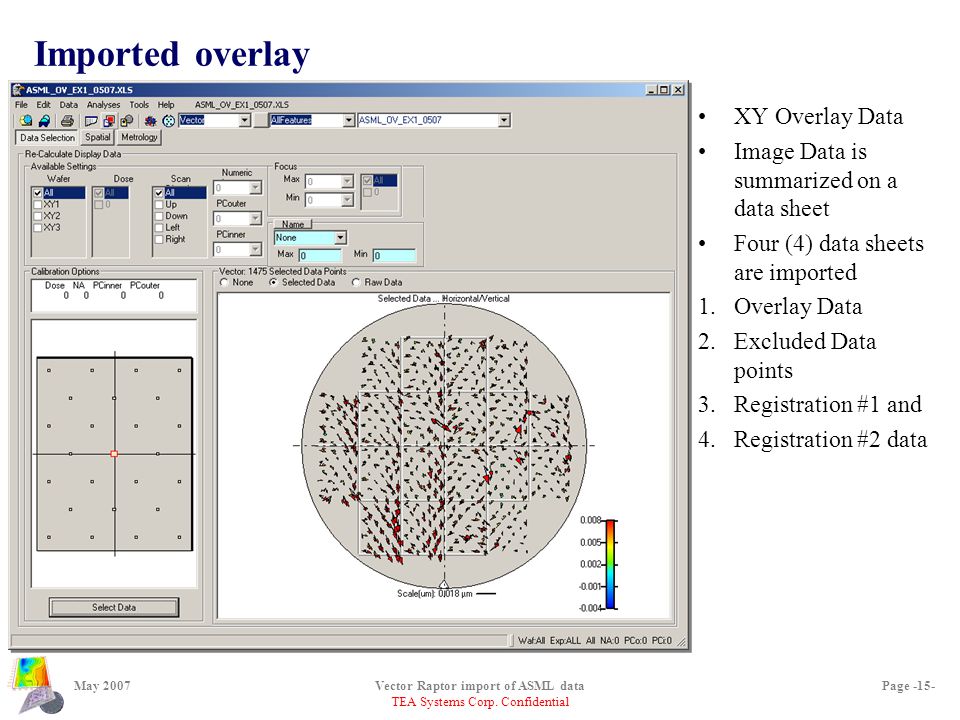Open the Edit menu

point(43,105)
